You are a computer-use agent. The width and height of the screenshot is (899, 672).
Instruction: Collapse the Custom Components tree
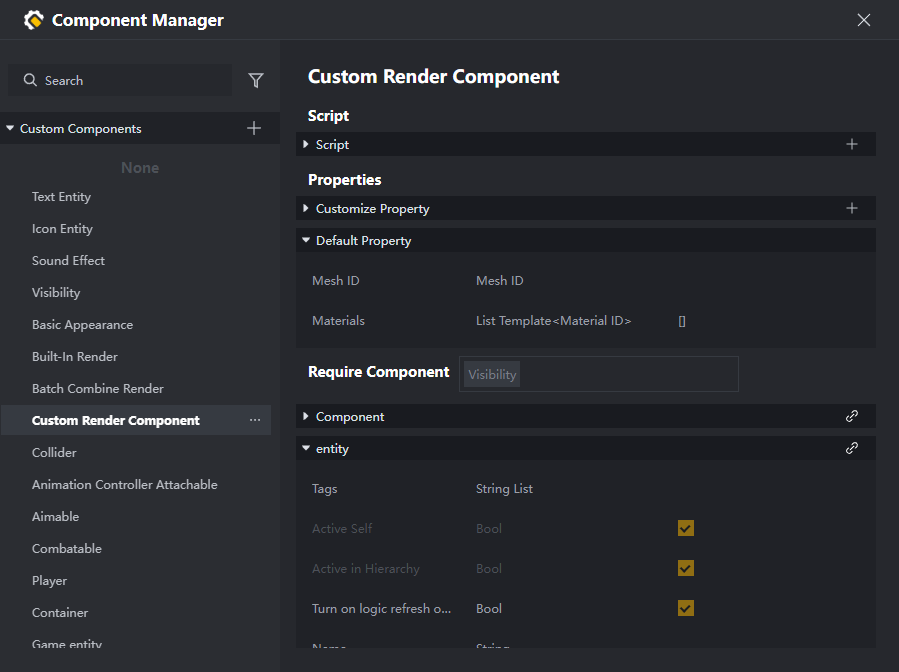(10, 129)
